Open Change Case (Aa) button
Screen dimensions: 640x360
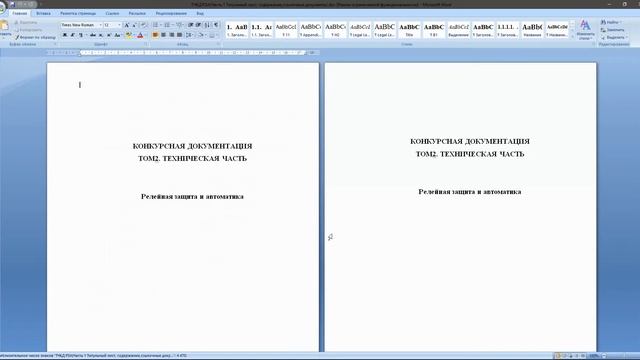pos(118,35)
